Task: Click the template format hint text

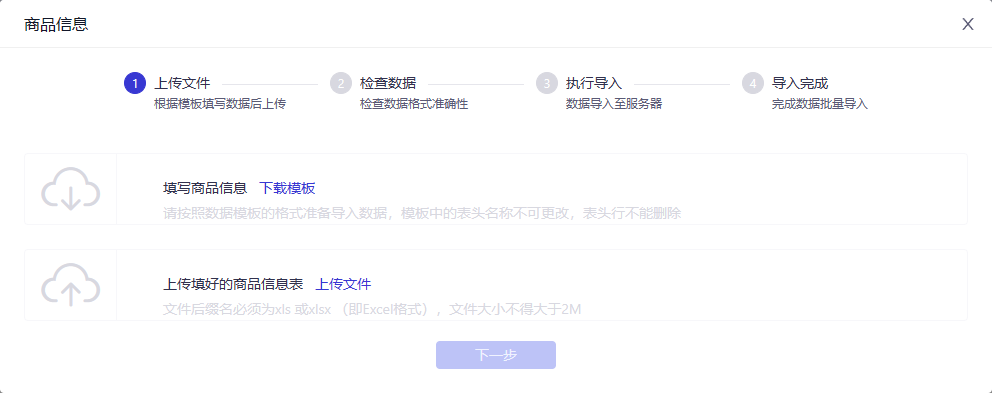Action: click(422, 213)
